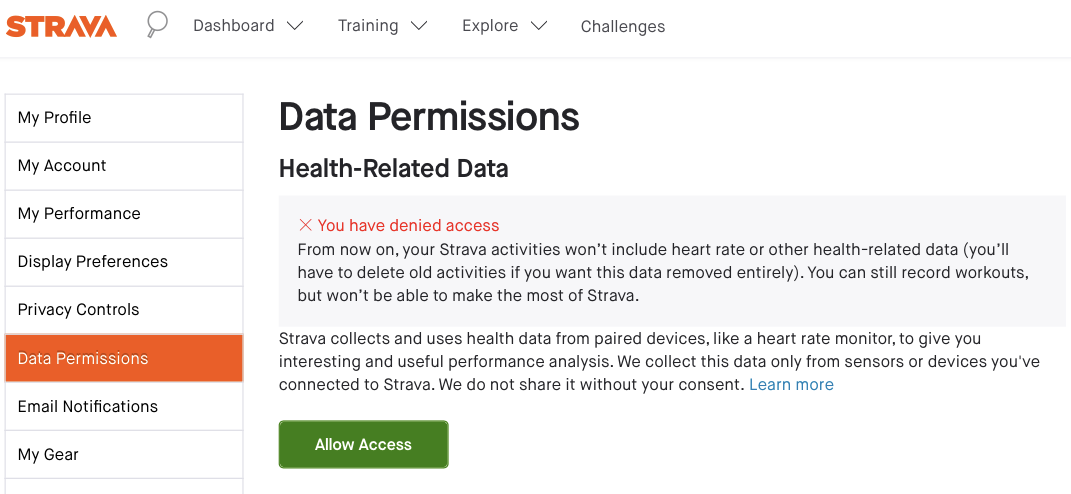Go to My Gear section

[124, 455]
